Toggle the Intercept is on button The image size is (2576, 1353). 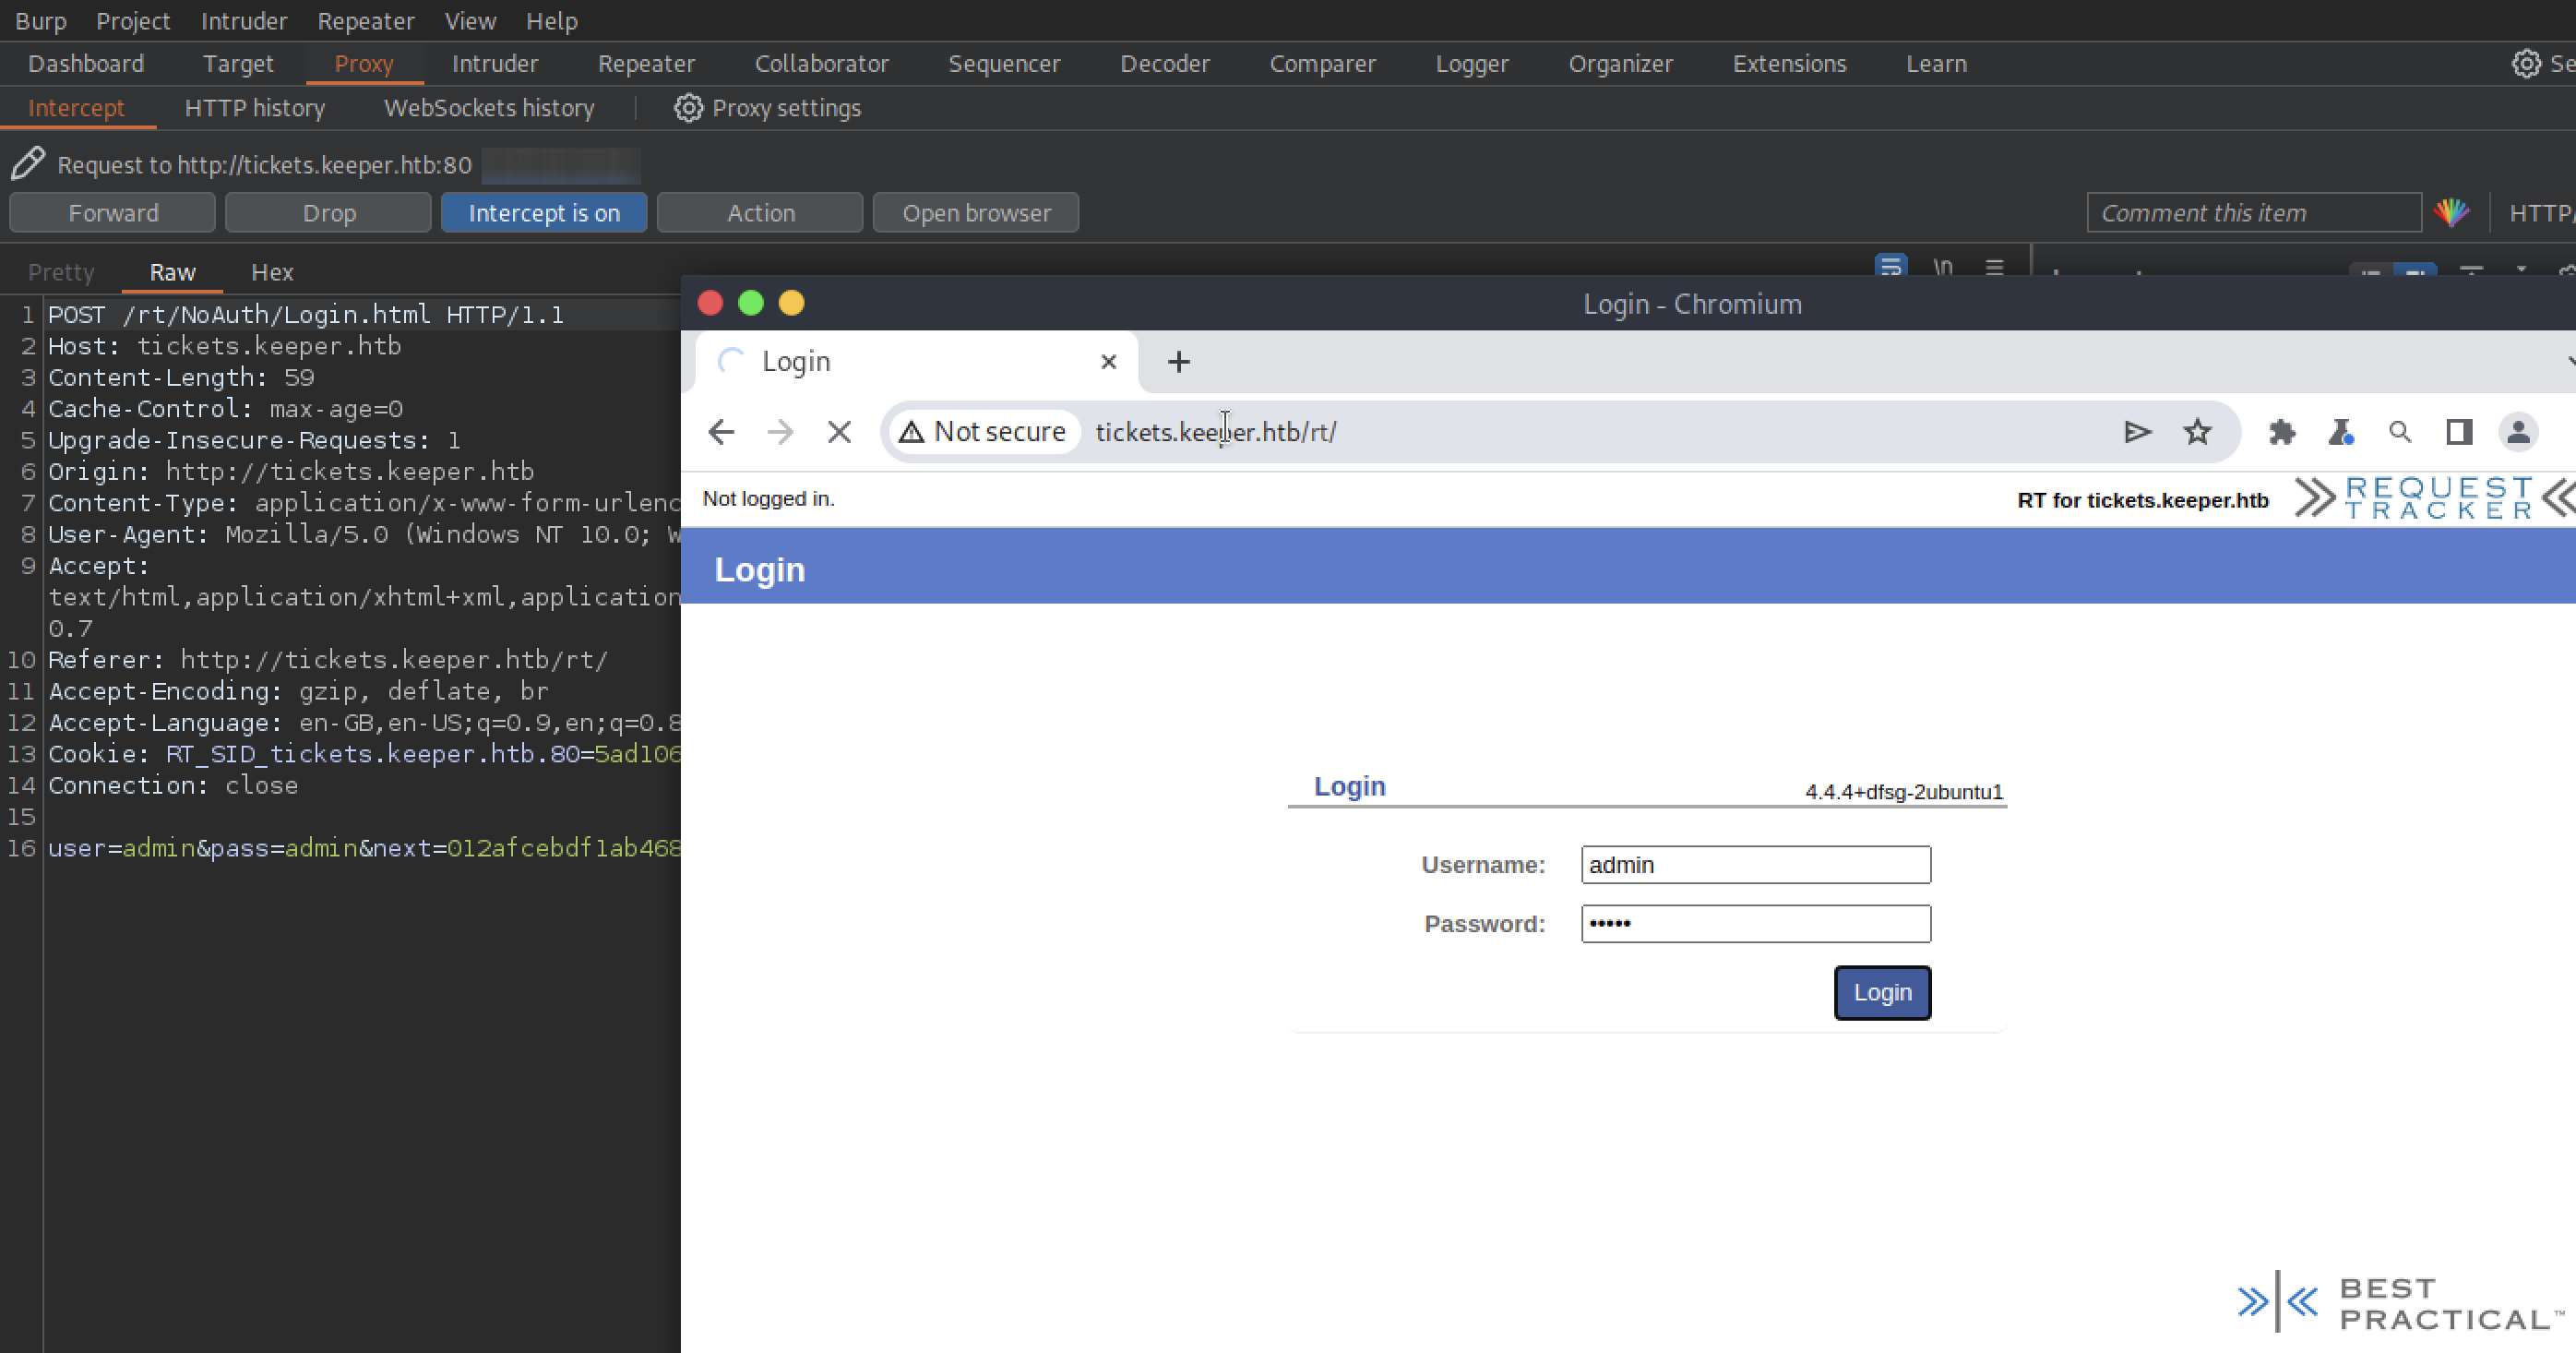[x=544, y=213]
